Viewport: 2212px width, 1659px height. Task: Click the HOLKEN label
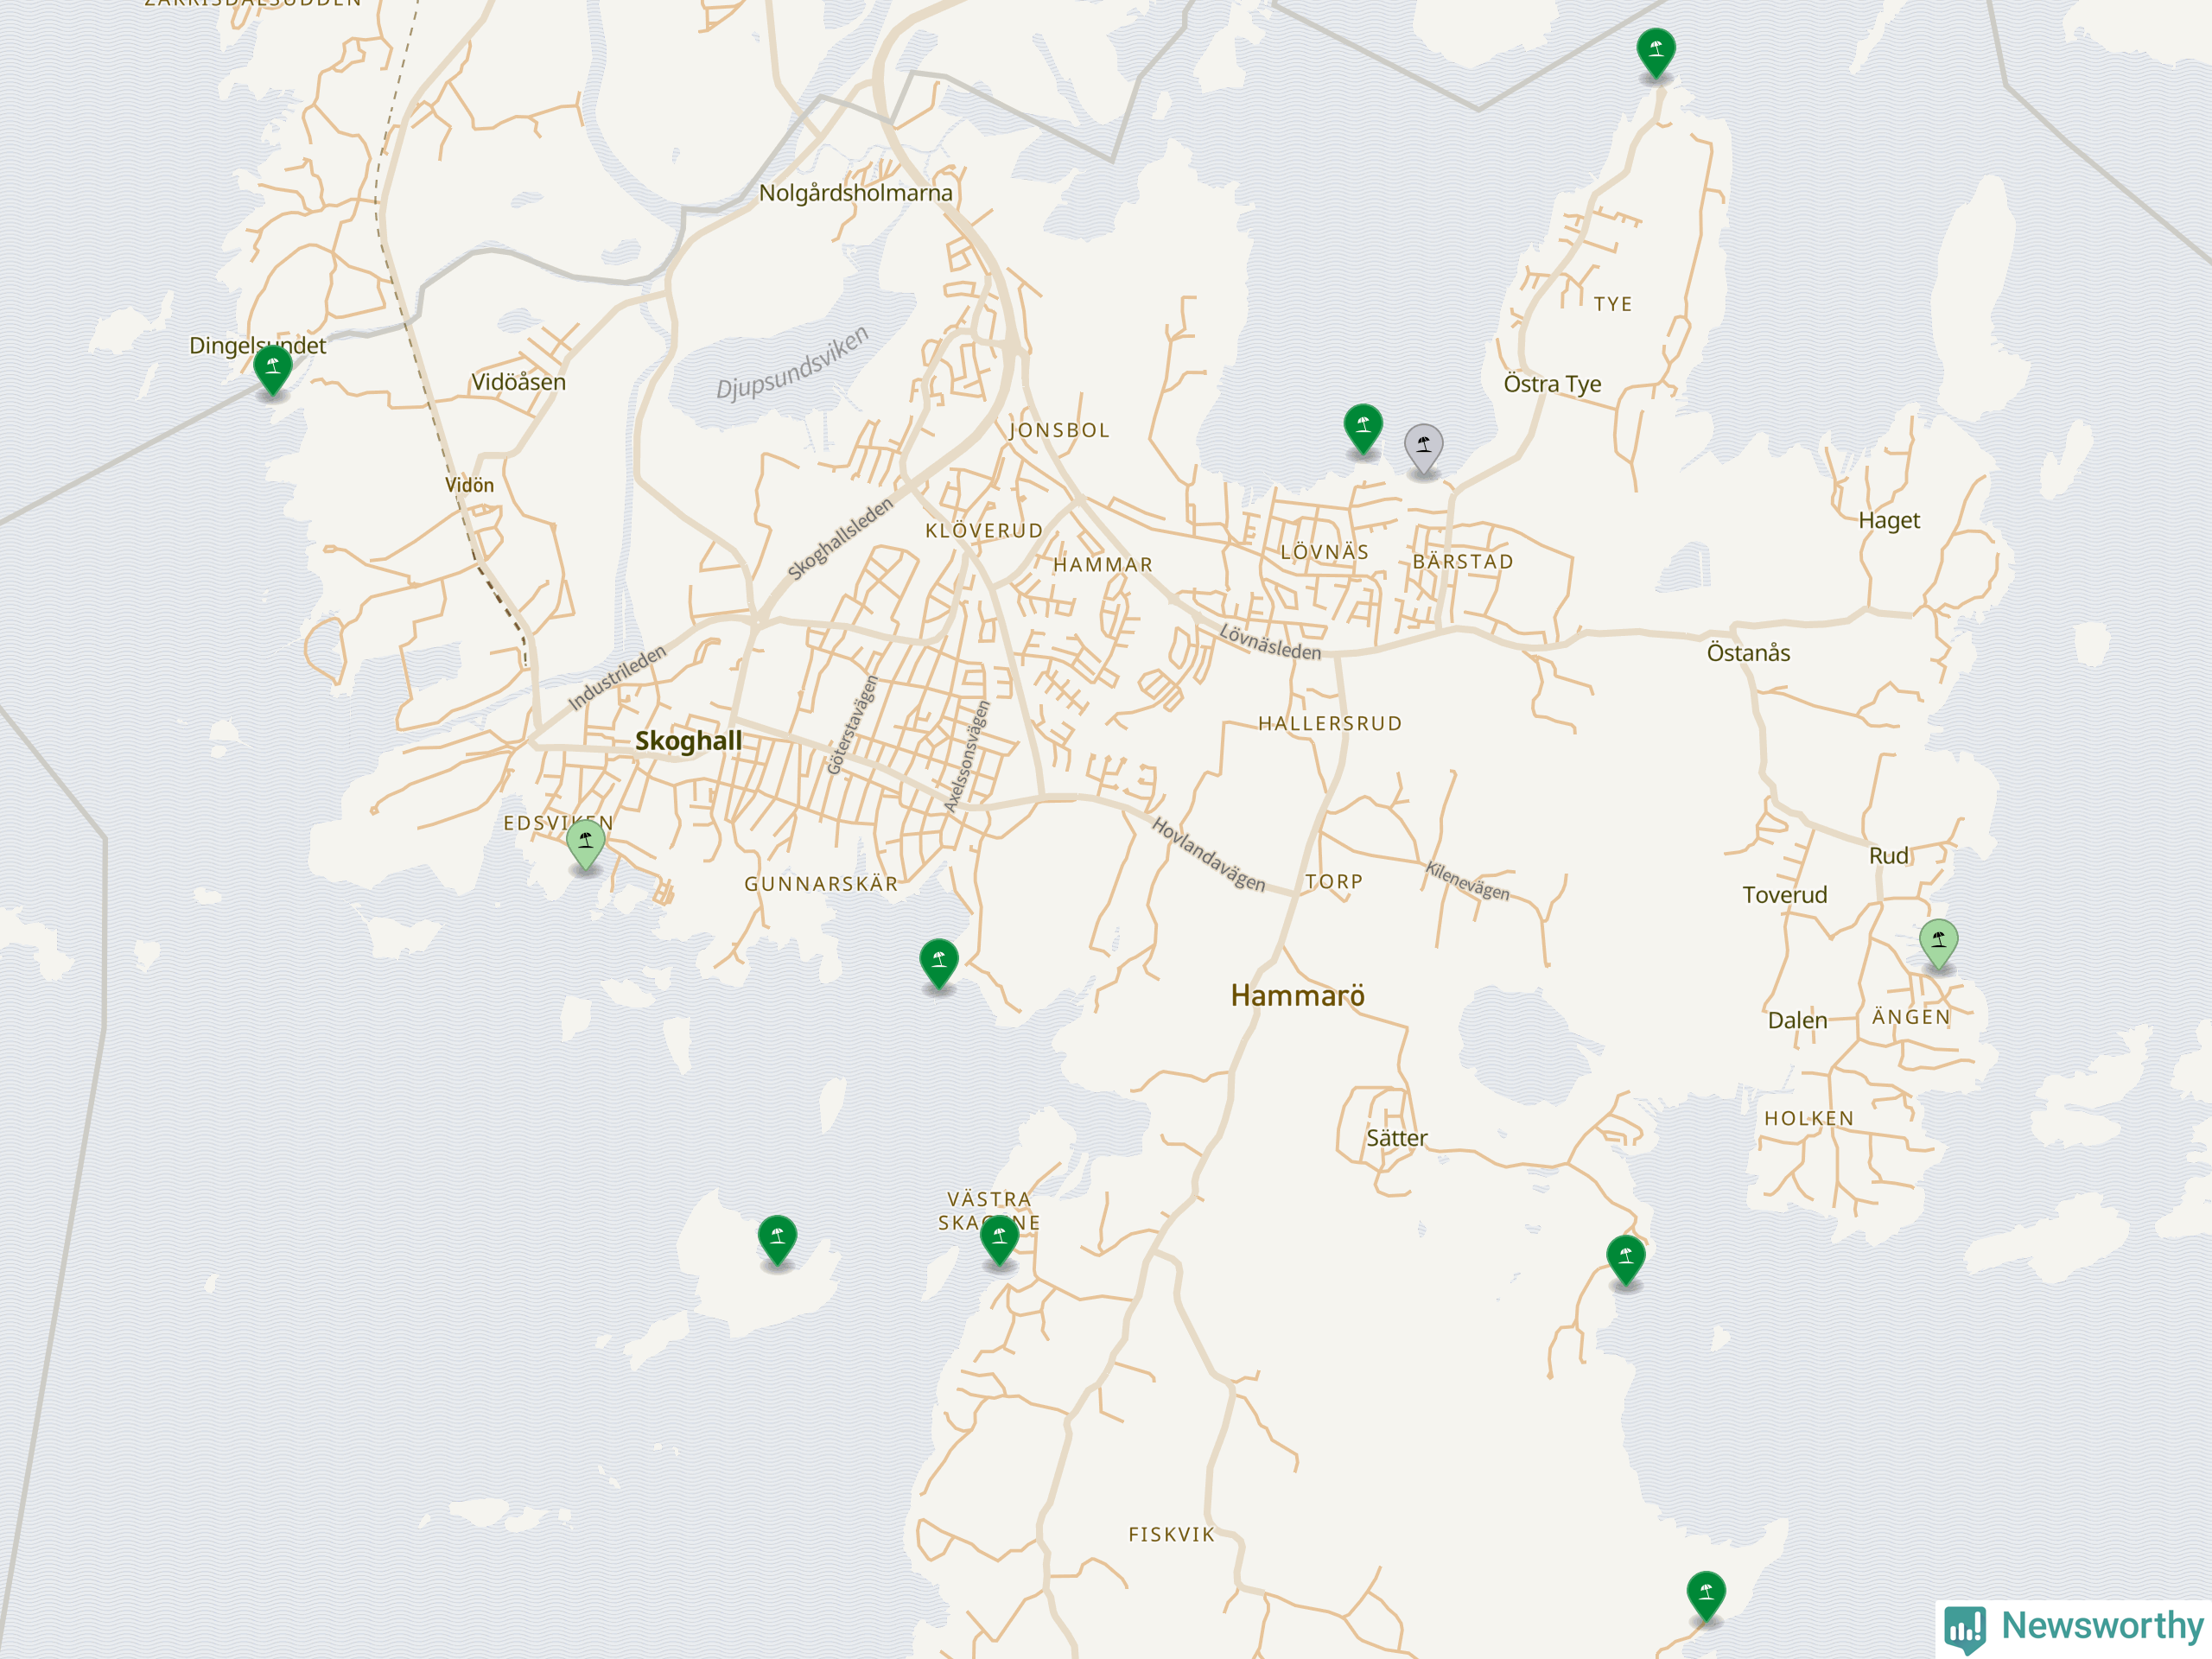click(x=1808, y=1118)
